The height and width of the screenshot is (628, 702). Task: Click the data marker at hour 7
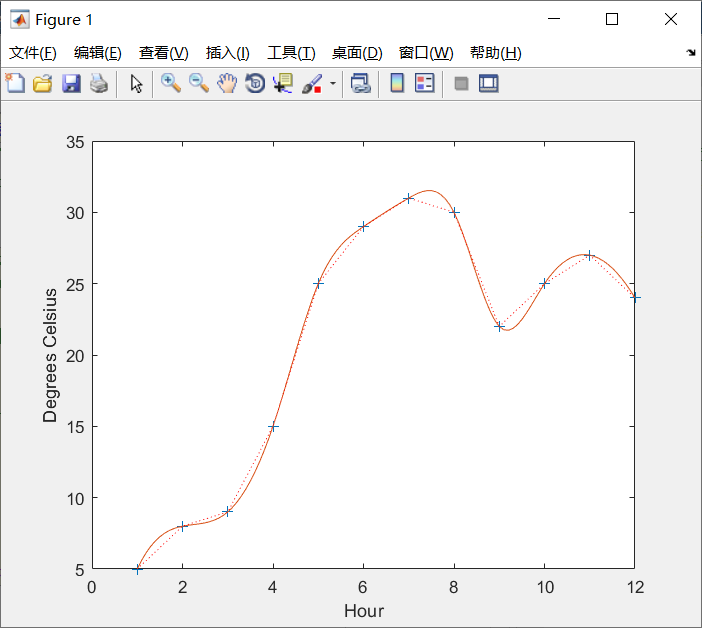(x=408, y=198)
